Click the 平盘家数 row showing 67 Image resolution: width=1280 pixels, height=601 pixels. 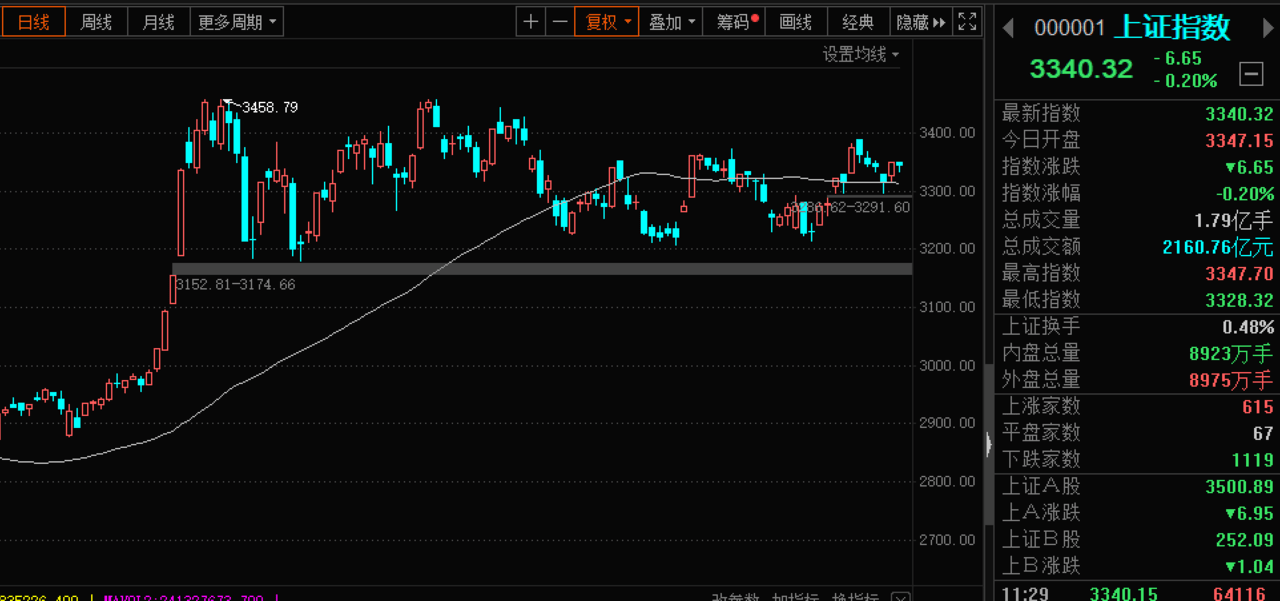click(x=1137, y=433)
